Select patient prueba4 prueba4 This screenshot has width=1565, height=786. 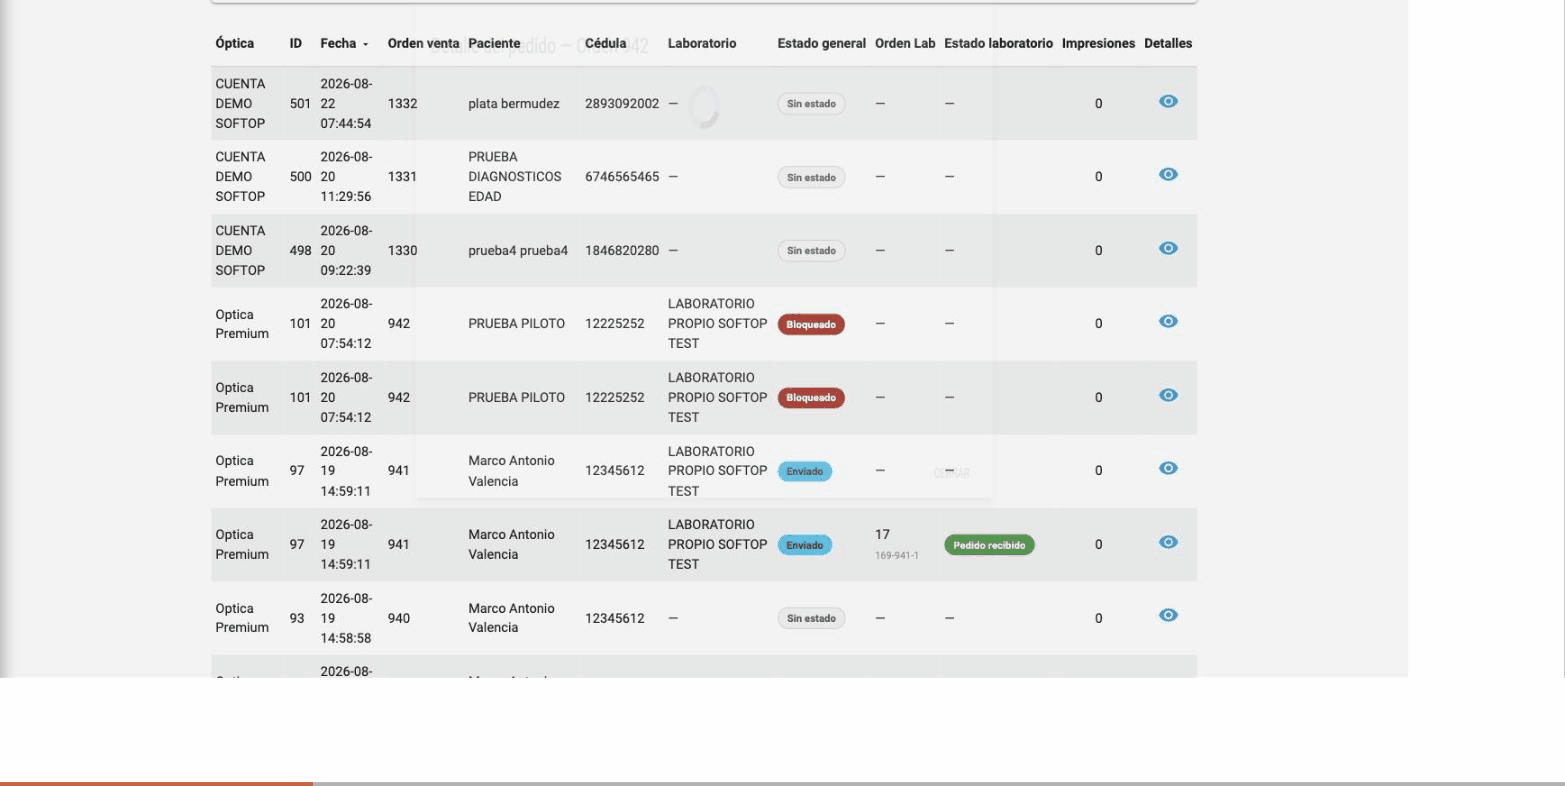518,251
